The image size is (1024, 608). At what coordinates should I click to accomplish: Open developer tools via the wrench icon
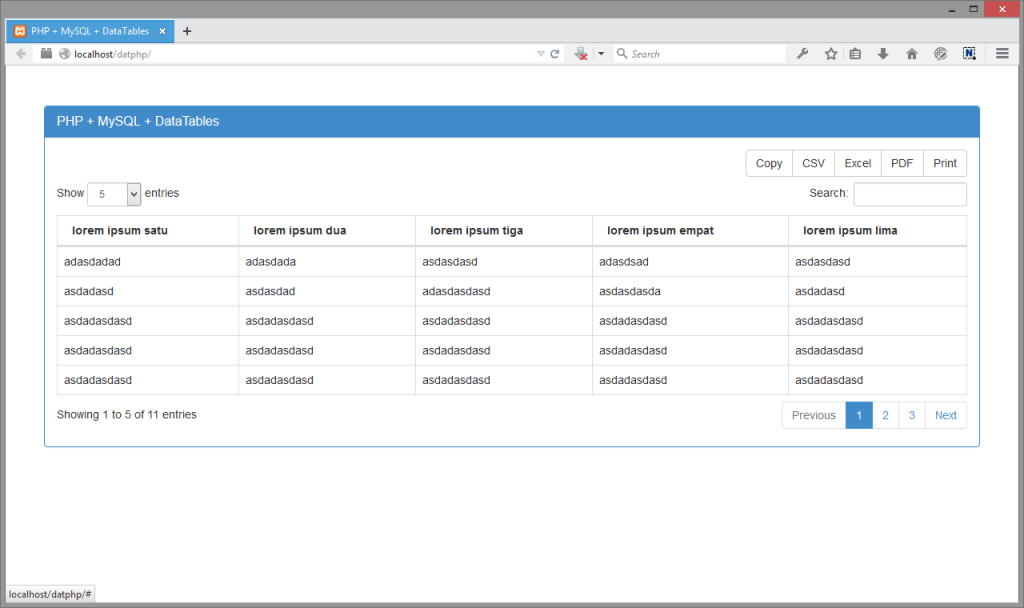point(803,53)
